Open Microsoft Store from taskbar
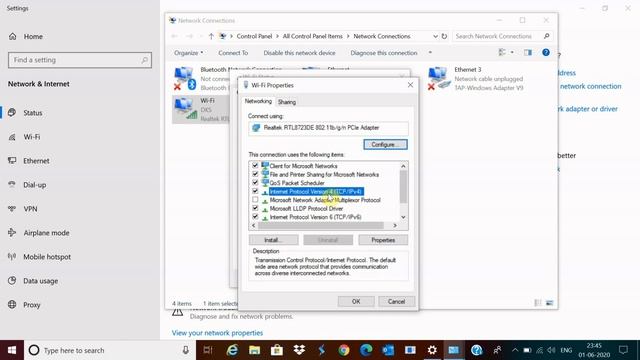This screenshot has width=640, height=360. [277, 350]
